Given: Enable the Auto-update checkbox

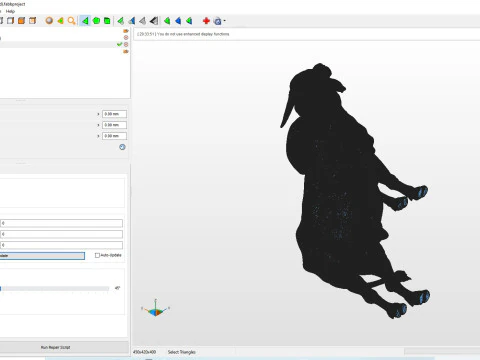Looking at the screenshot, I should click(x=97, y=255).
